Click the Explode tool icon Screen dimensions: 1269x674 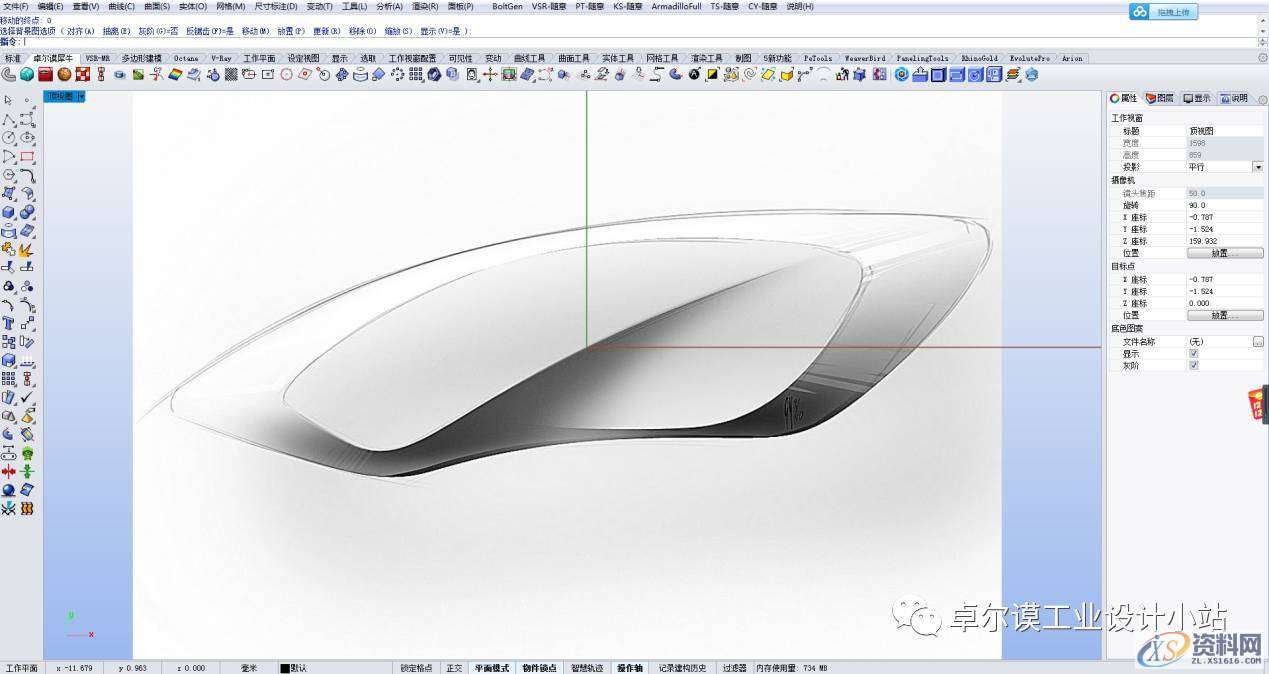coord(27,250)
